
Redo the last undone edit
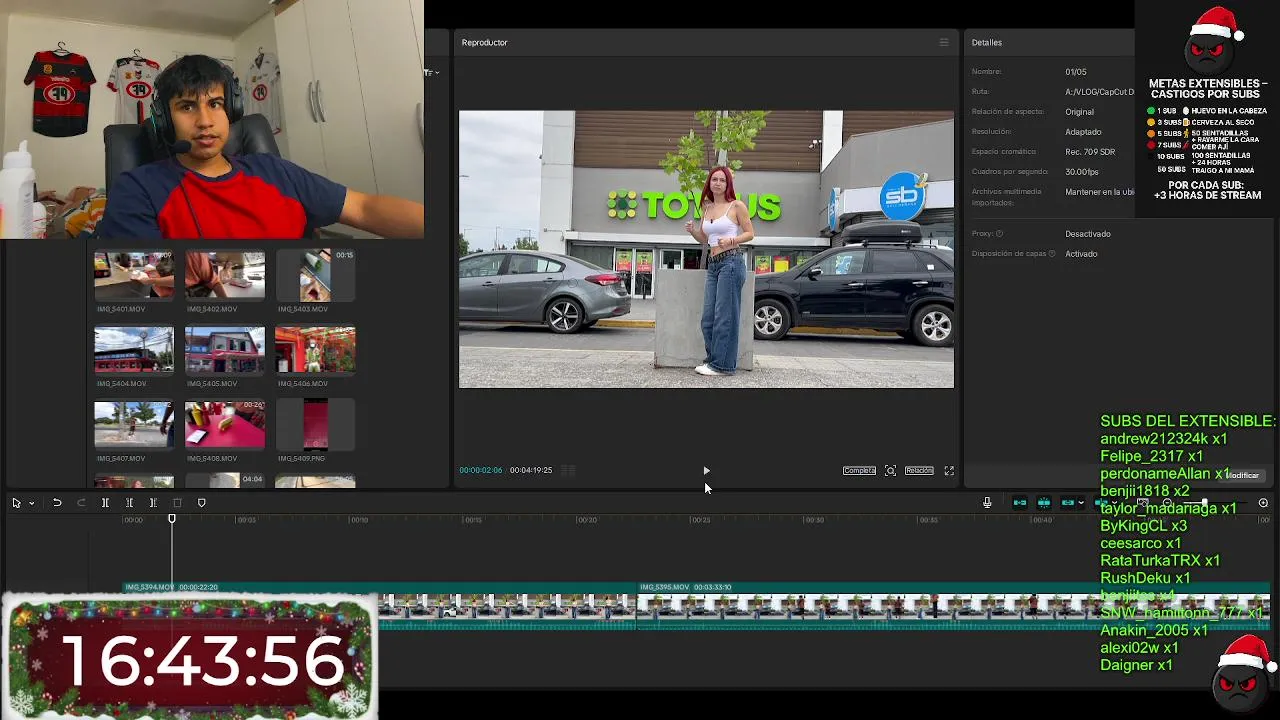pos(81,503)
